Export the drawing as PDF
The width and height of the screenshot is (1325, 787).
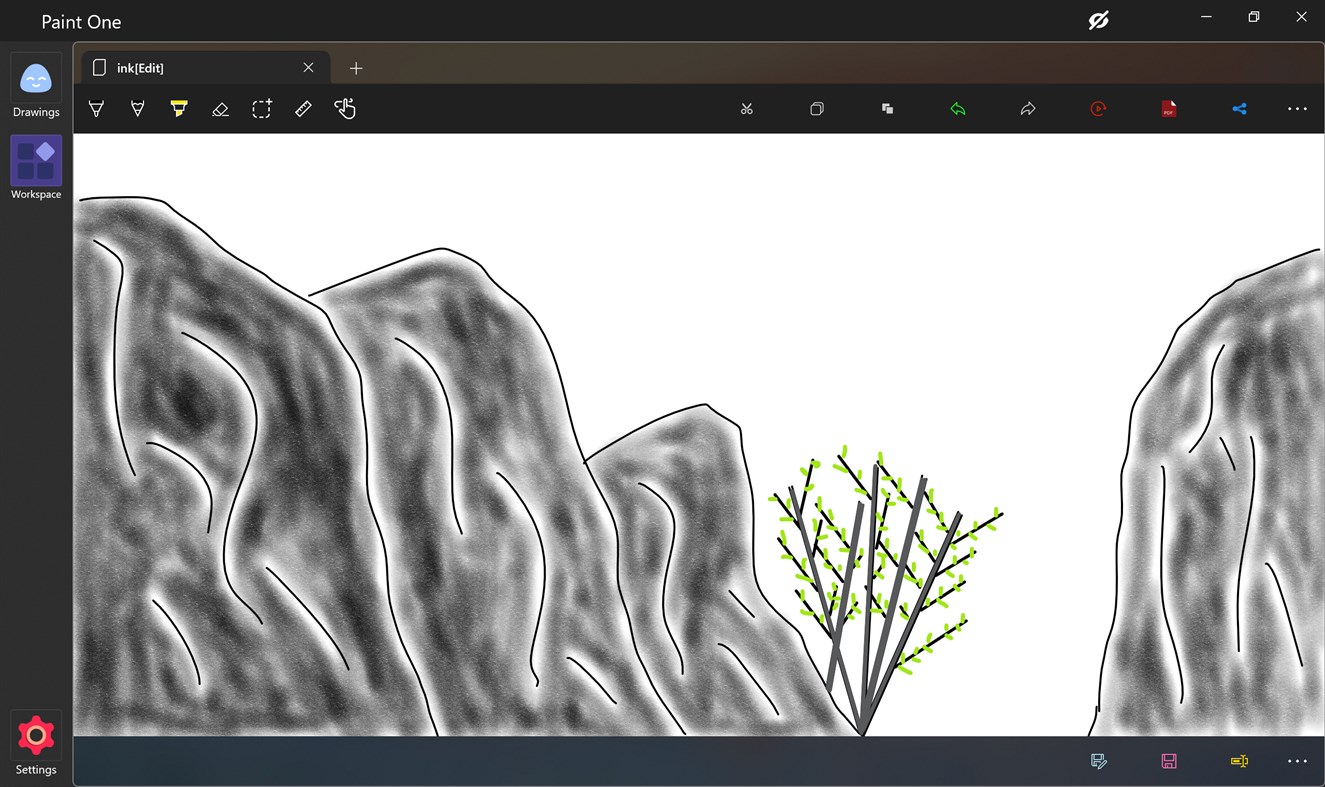click(x=1168, y=108)
